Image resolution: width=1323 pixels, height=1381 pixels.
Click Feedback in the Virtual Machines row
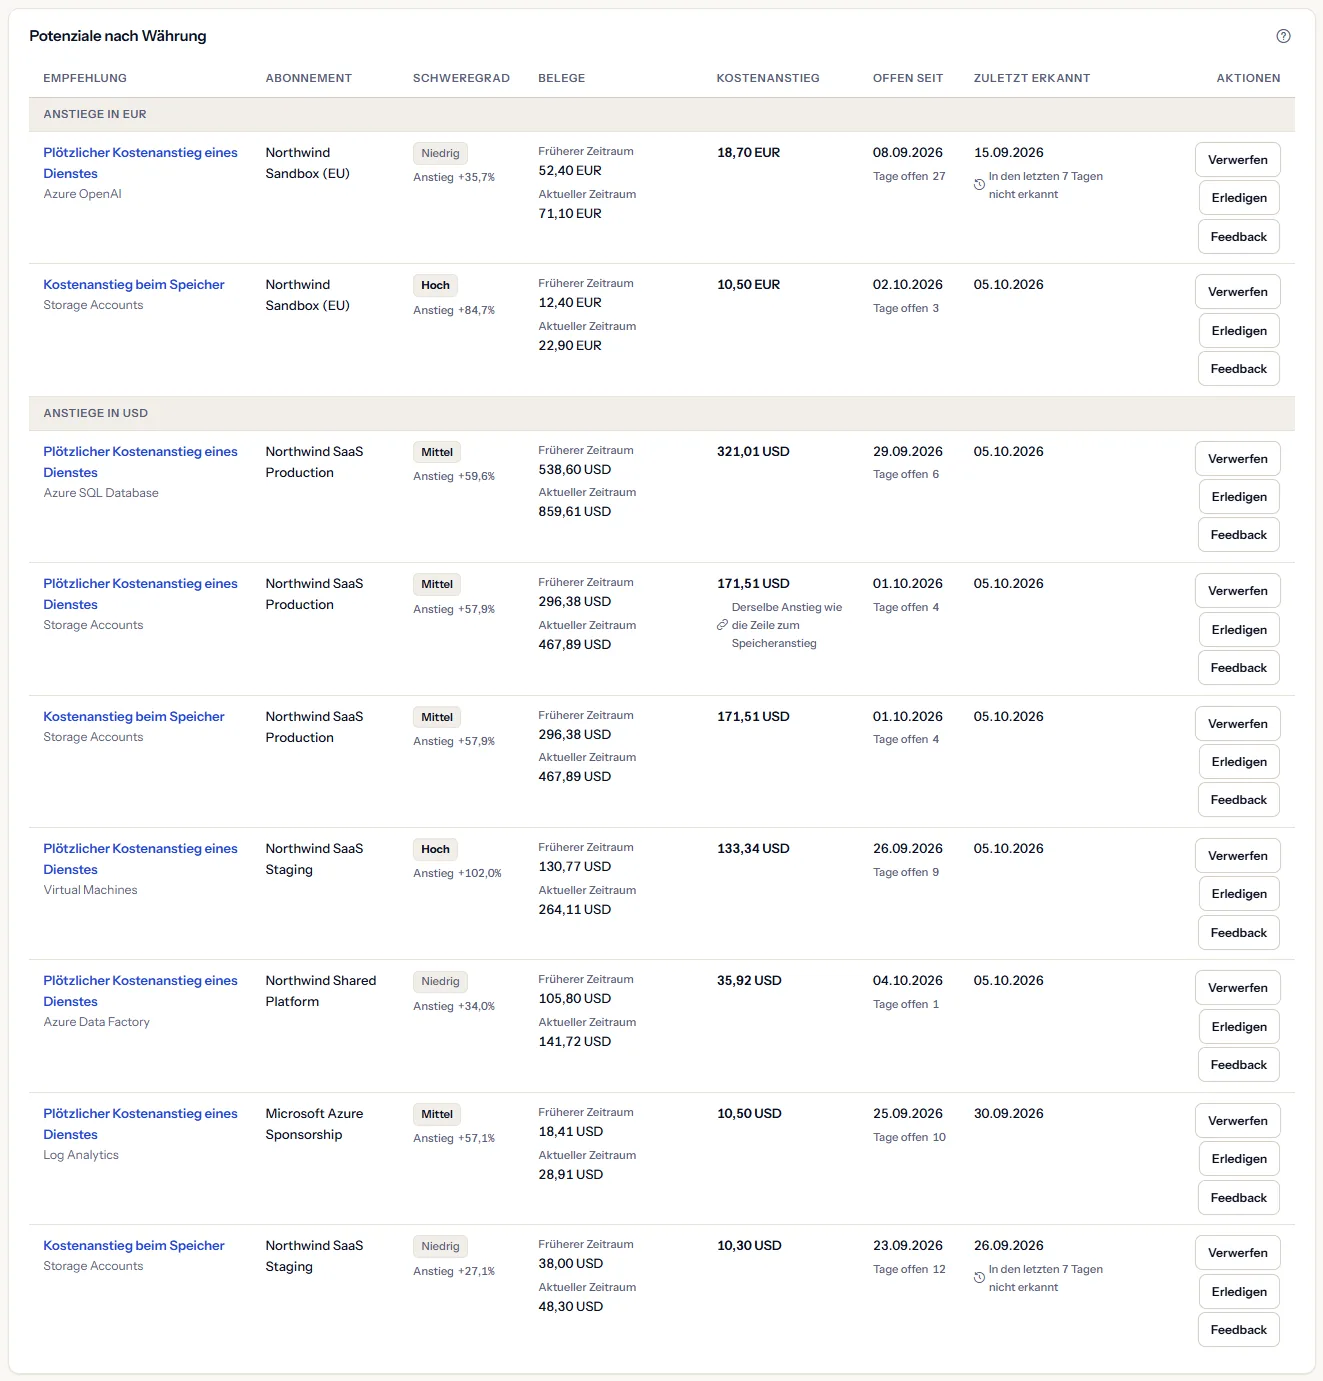tap(1239, 933)
